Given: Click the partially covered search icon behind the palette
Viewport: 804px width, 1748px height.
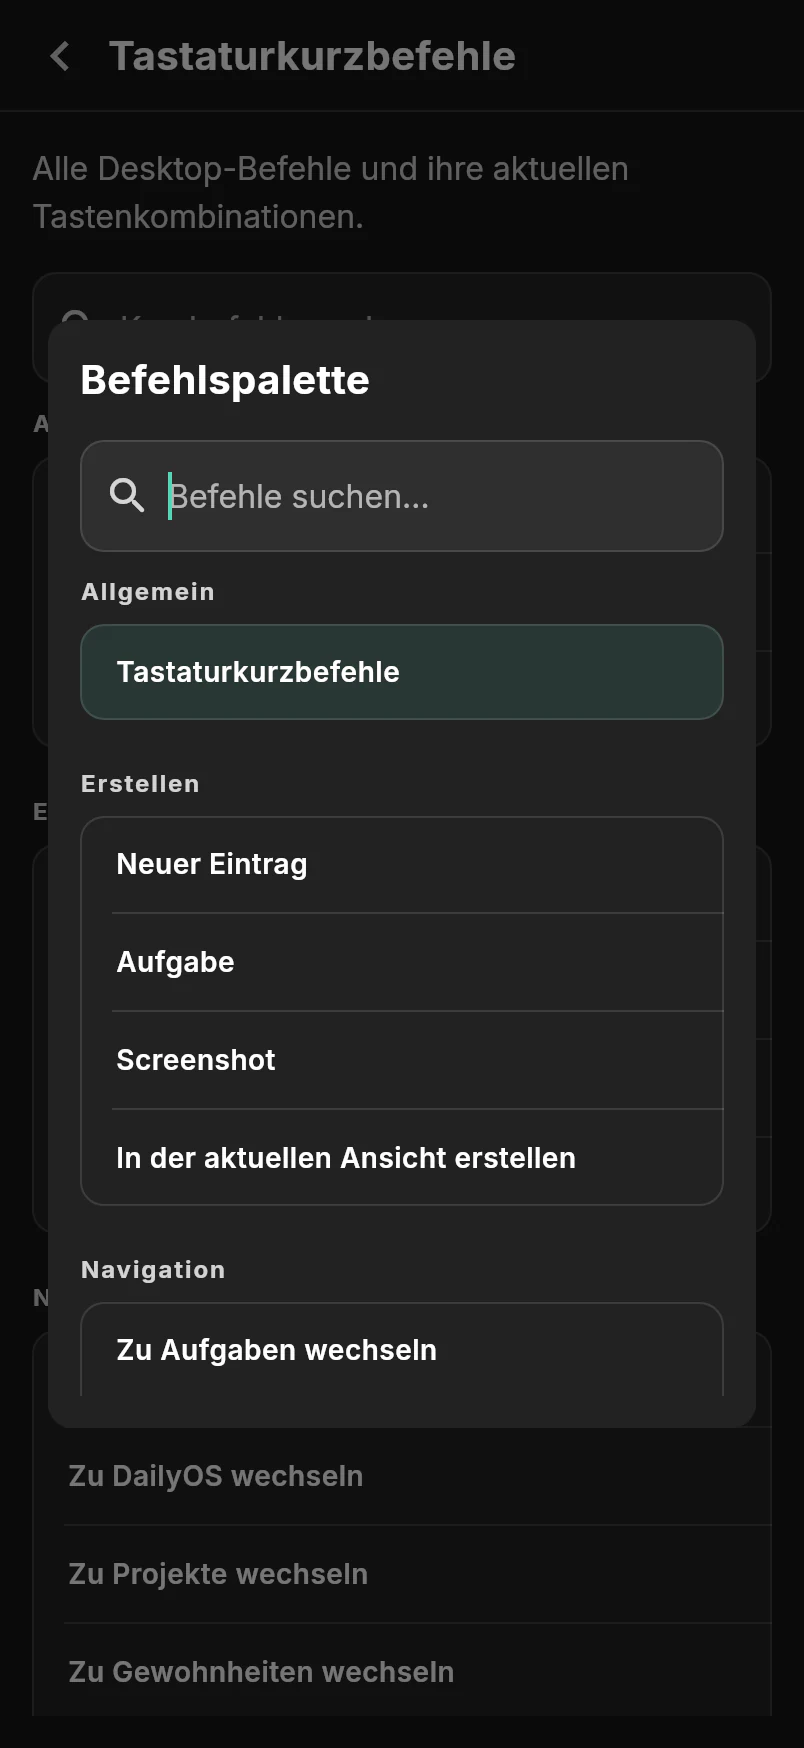Looking at the screenshot, I should click(75, 316).
